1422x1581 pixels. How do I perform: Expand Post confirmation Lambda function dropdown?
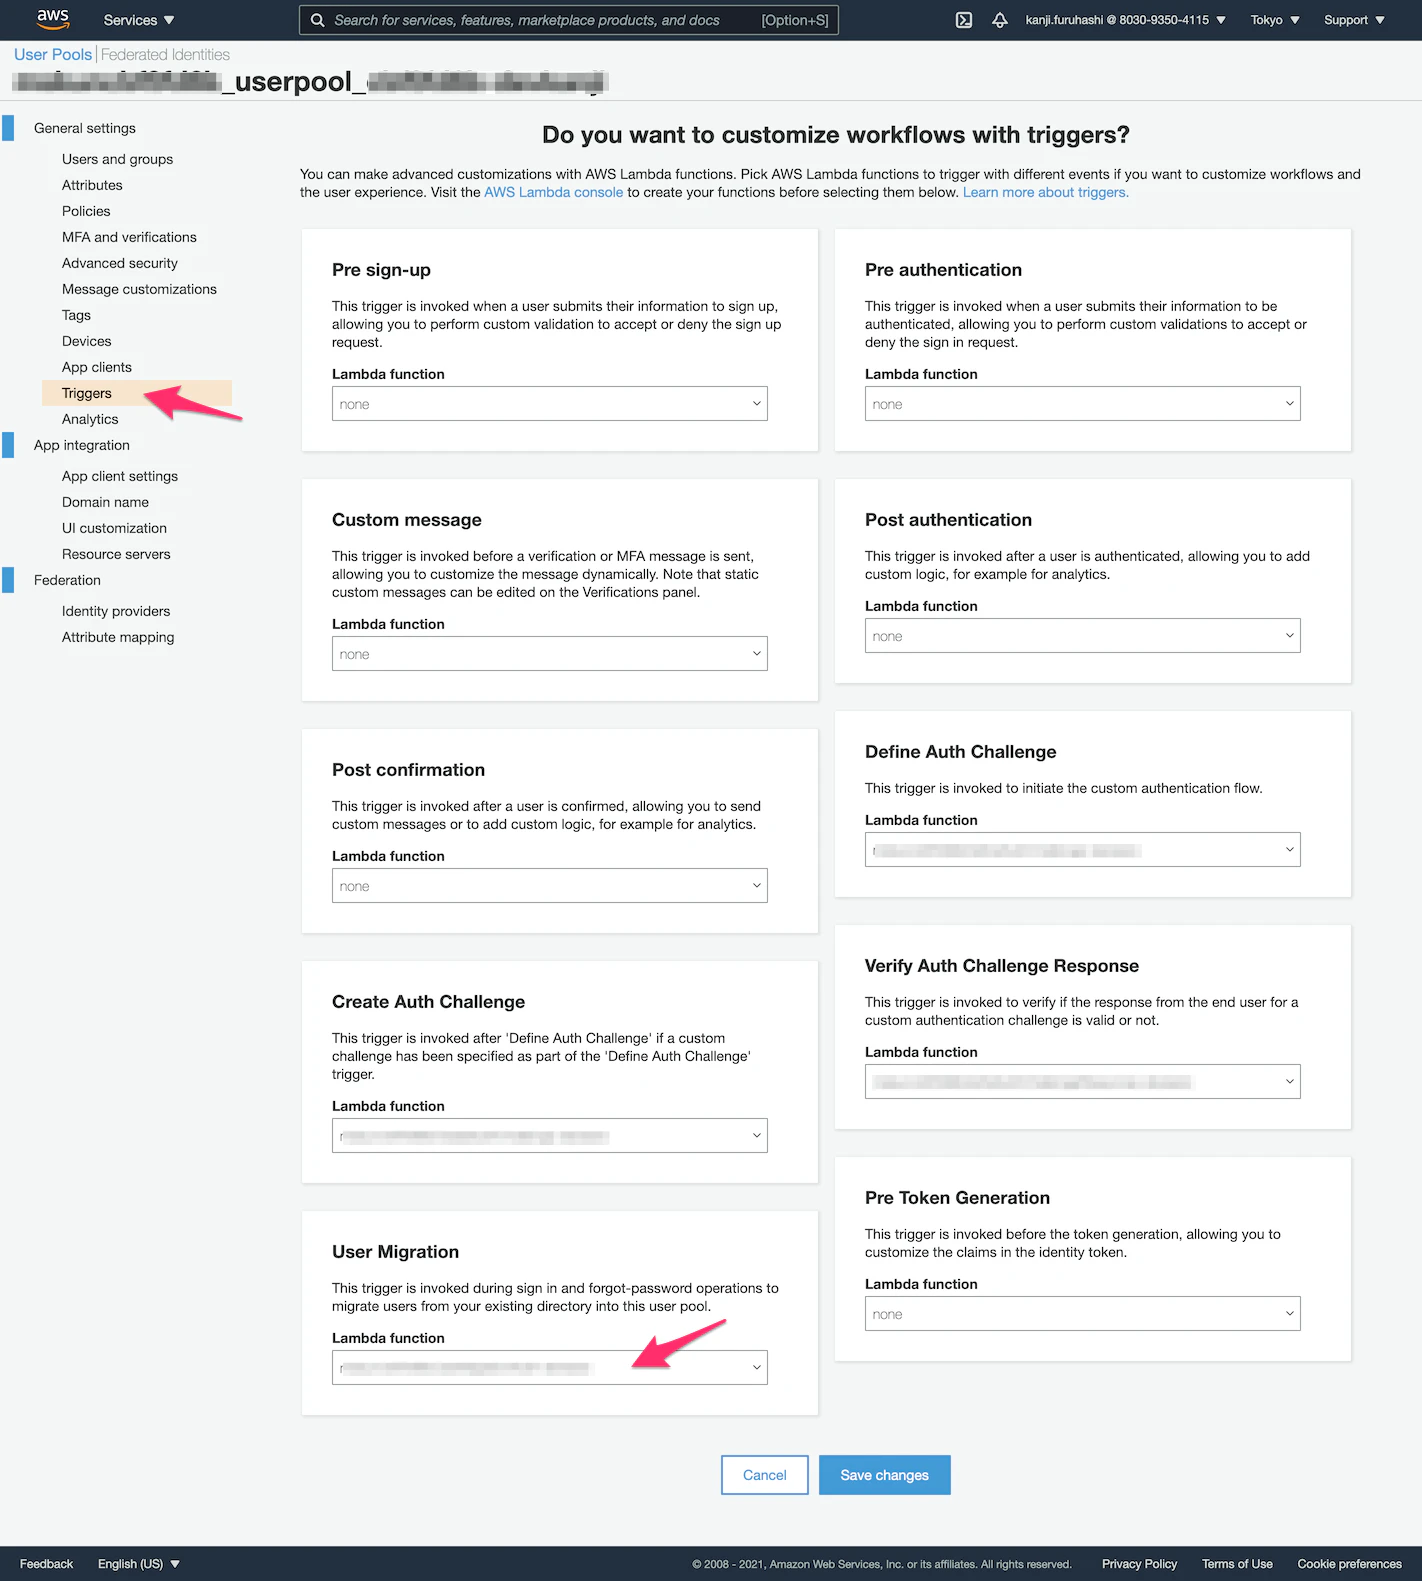coord(550,886)
